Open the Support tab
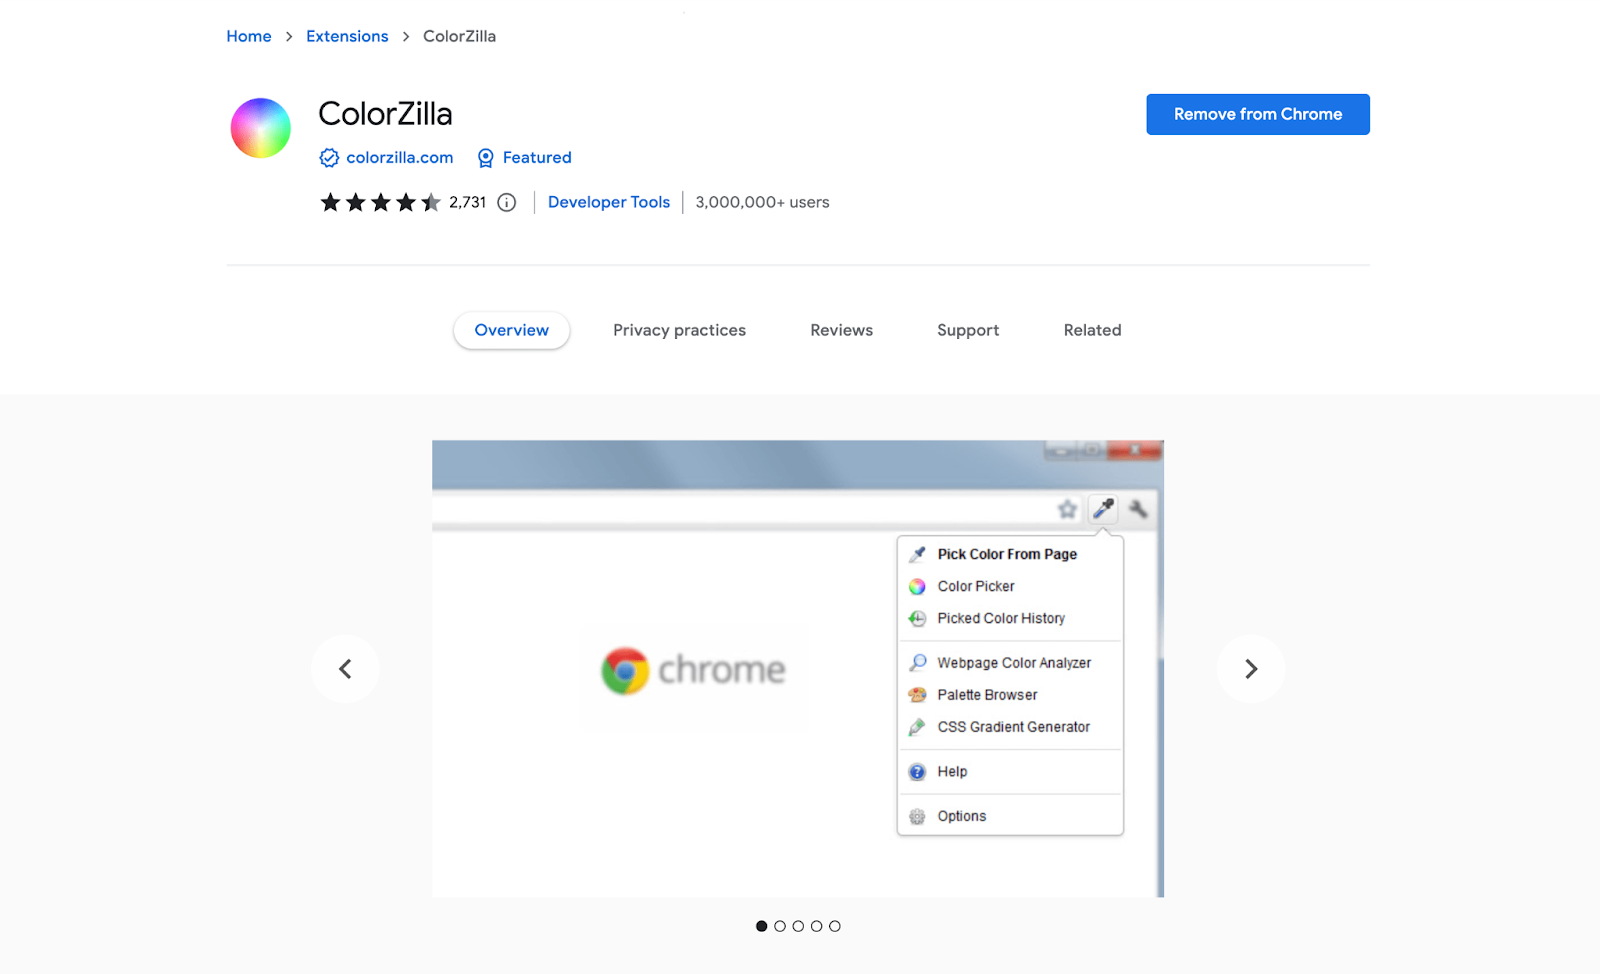This screenshot has width=1600, height=974. pyautogui.click(x=968, y=330)
